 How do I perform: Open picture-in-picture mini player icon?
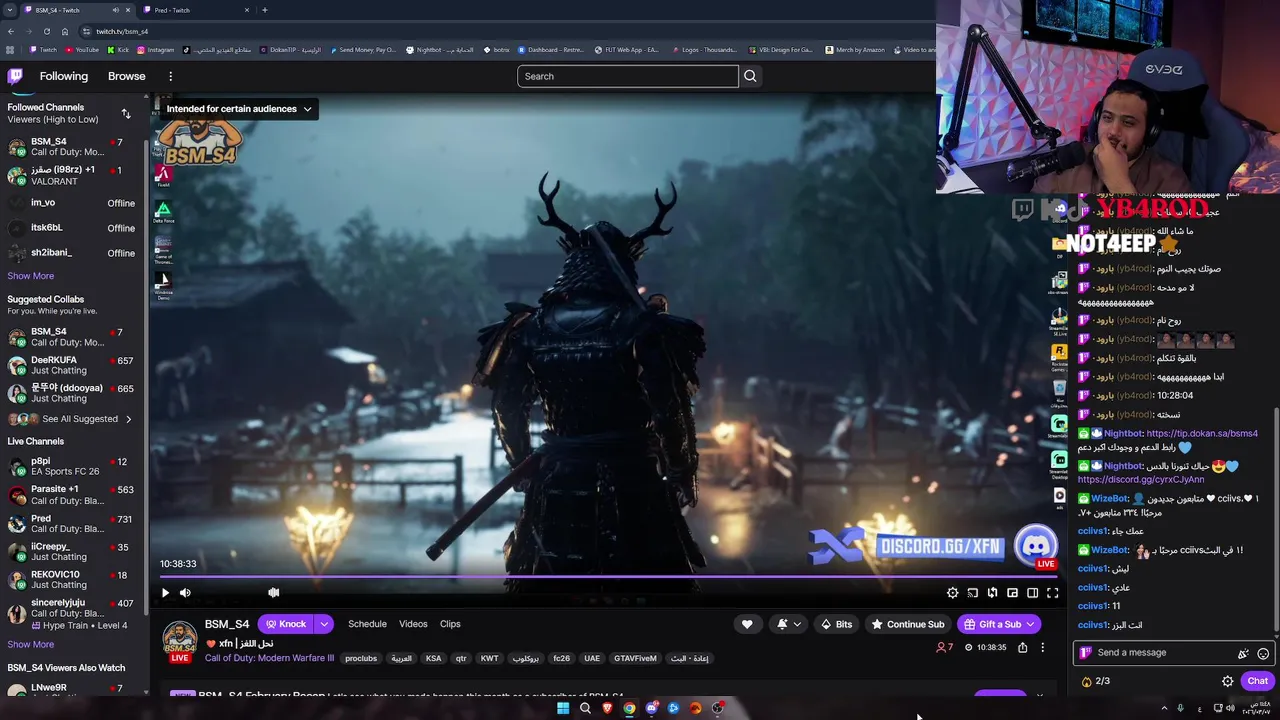point(1012,593)
